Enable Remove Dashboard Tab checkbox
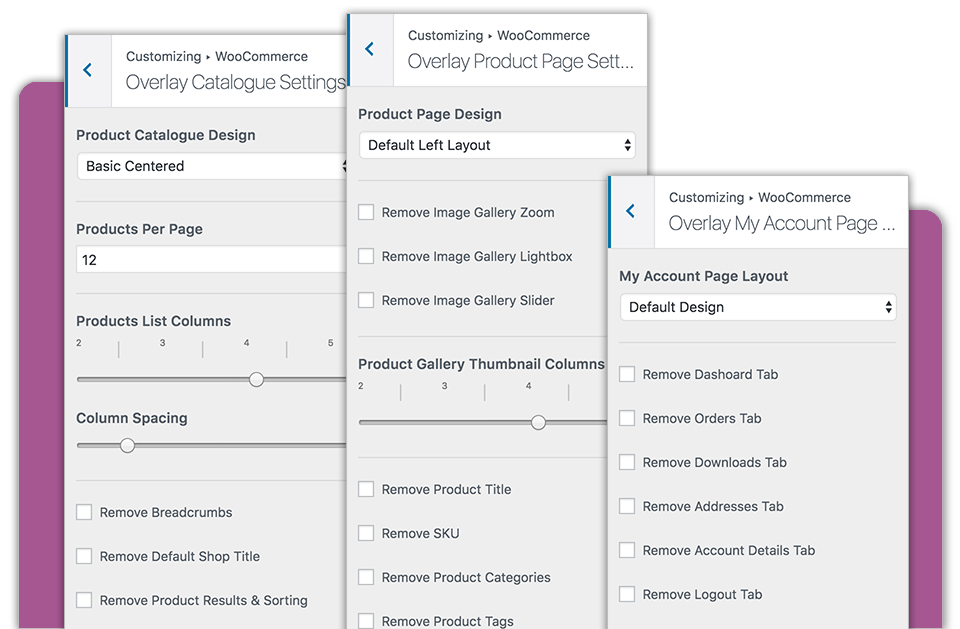The width and height of the screenshot is (960, 629). (628, 374)
